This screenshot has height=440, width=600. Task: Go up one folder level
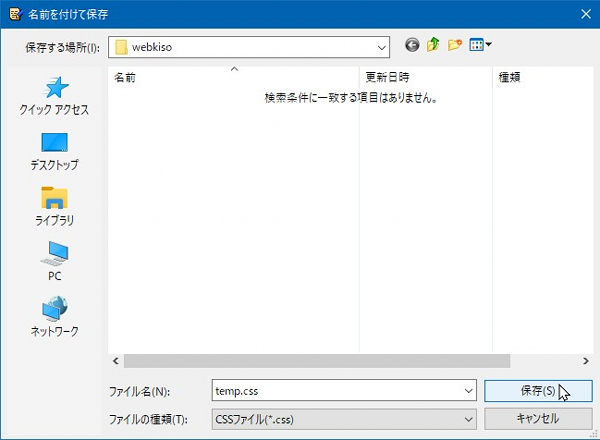click(433, 45)
